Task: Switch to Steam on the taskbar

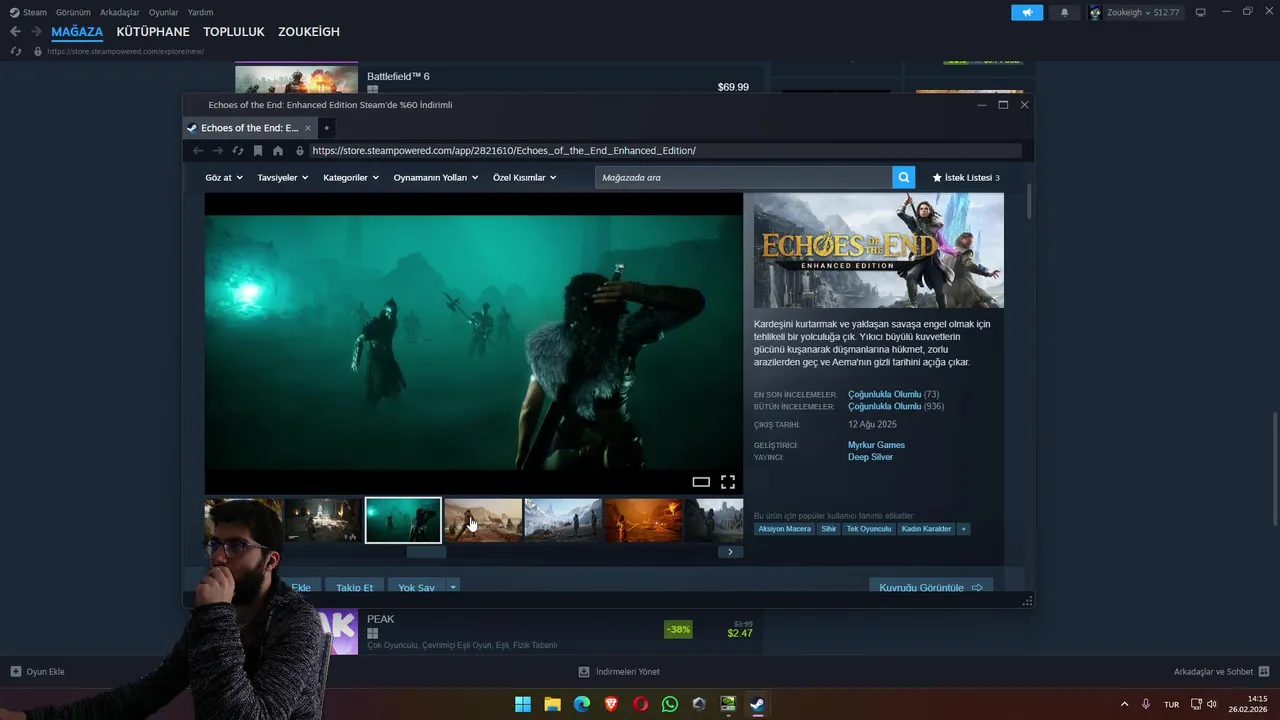Action: [x=757, y=704]
